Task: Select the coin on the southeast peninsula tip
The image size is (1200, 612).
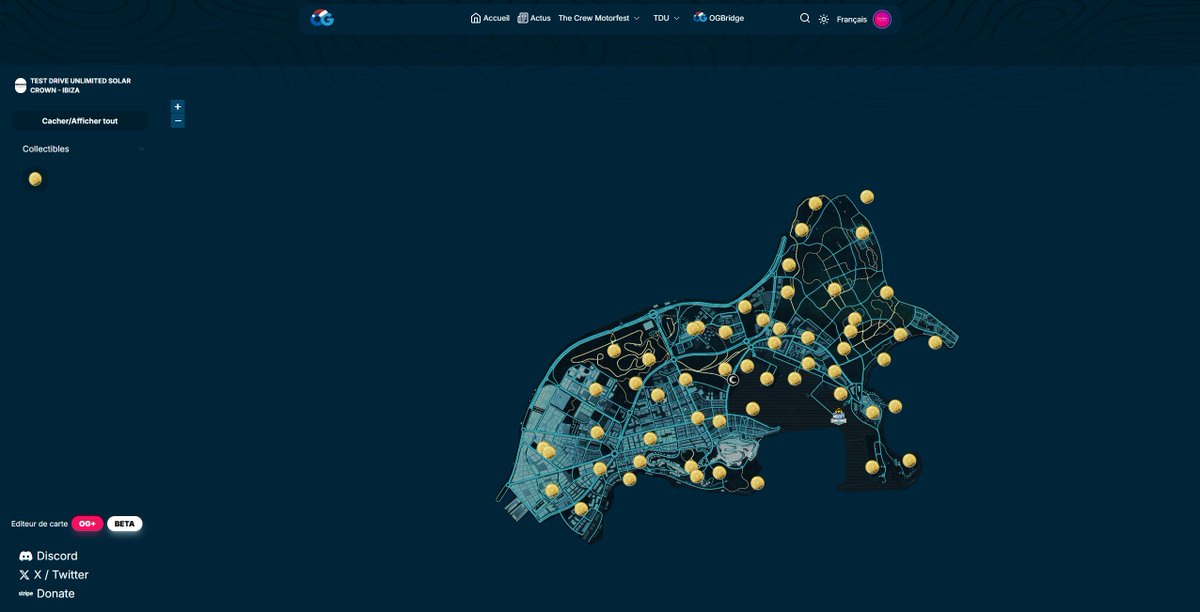Action: (x=909, y=461)
